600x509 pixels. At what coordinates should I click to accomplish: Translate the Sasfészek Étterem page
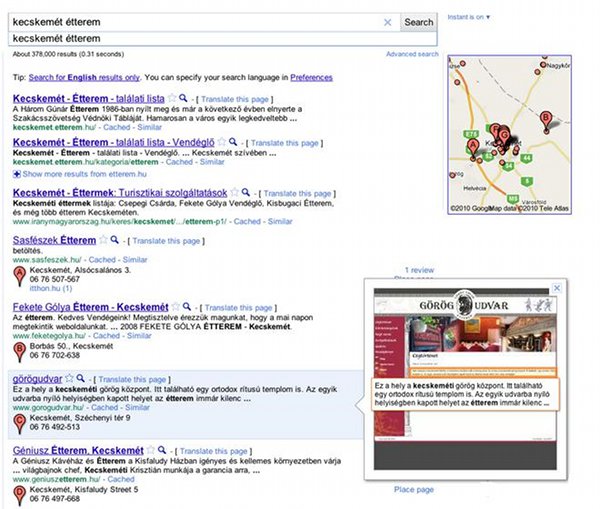166,241
